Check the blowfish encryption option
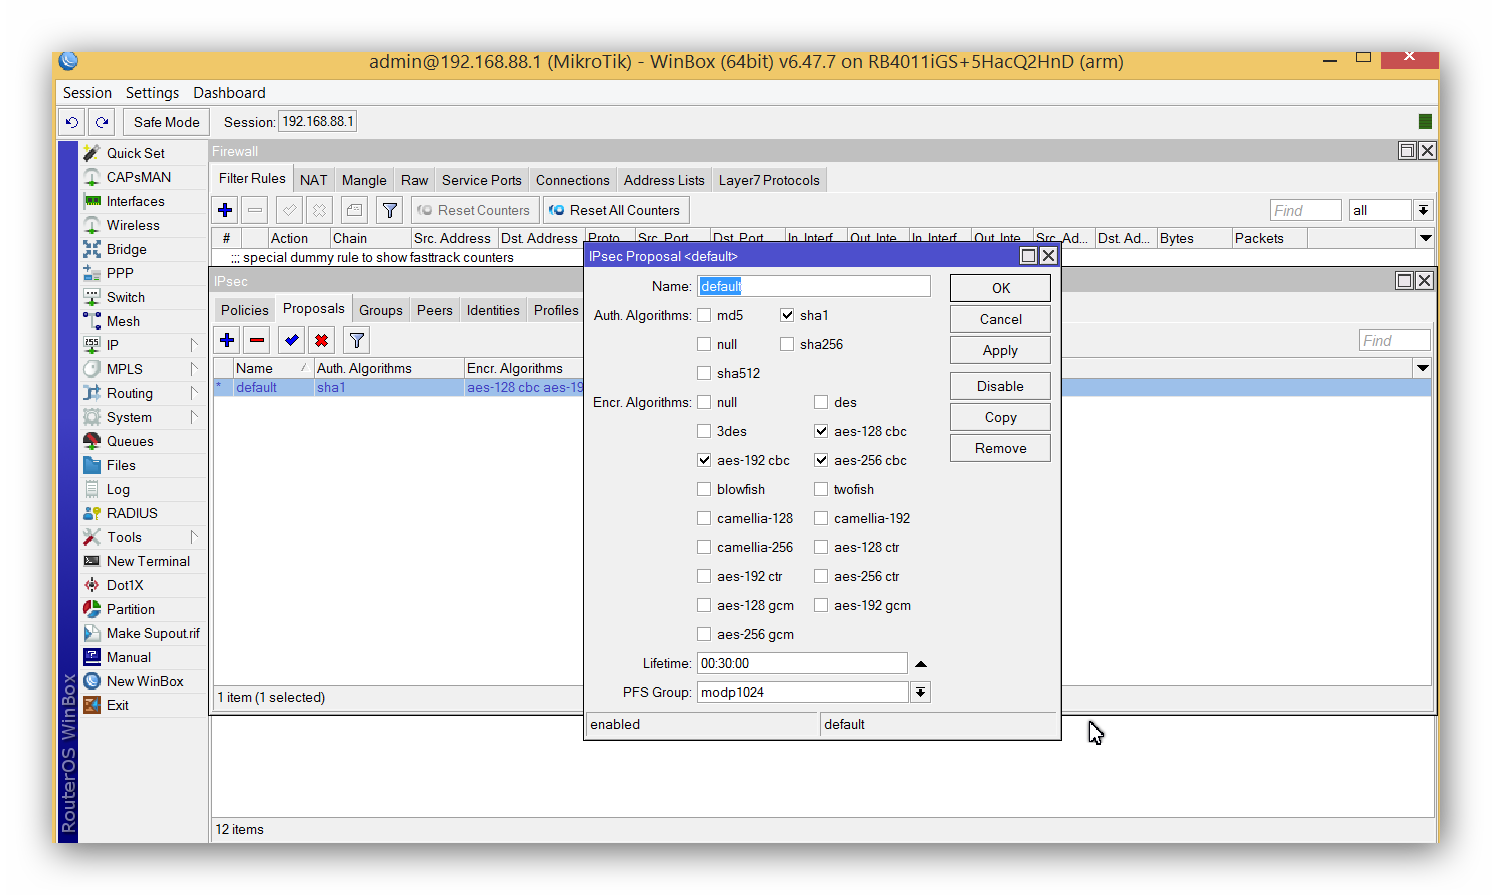1492x895 pixels. 704,489
